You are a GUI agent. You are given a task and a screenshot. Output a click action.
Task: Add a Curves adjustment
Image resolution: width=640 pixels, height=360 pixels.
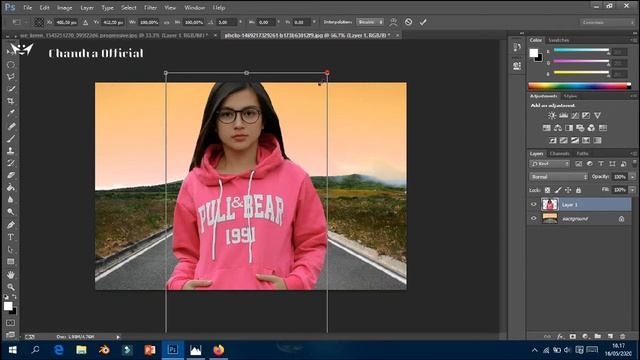coord(575,116)
